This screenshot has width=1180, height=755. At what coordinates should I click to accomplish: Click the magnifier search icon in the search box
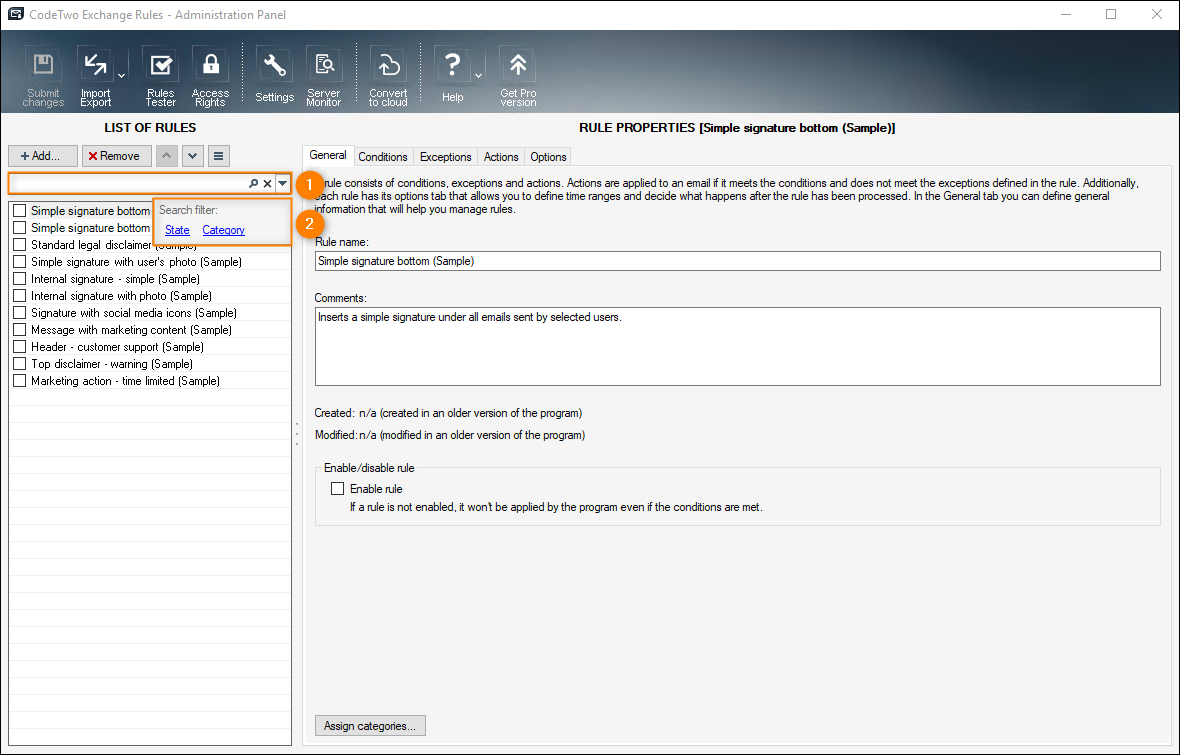pyautogui.click(x=254, y=183)
